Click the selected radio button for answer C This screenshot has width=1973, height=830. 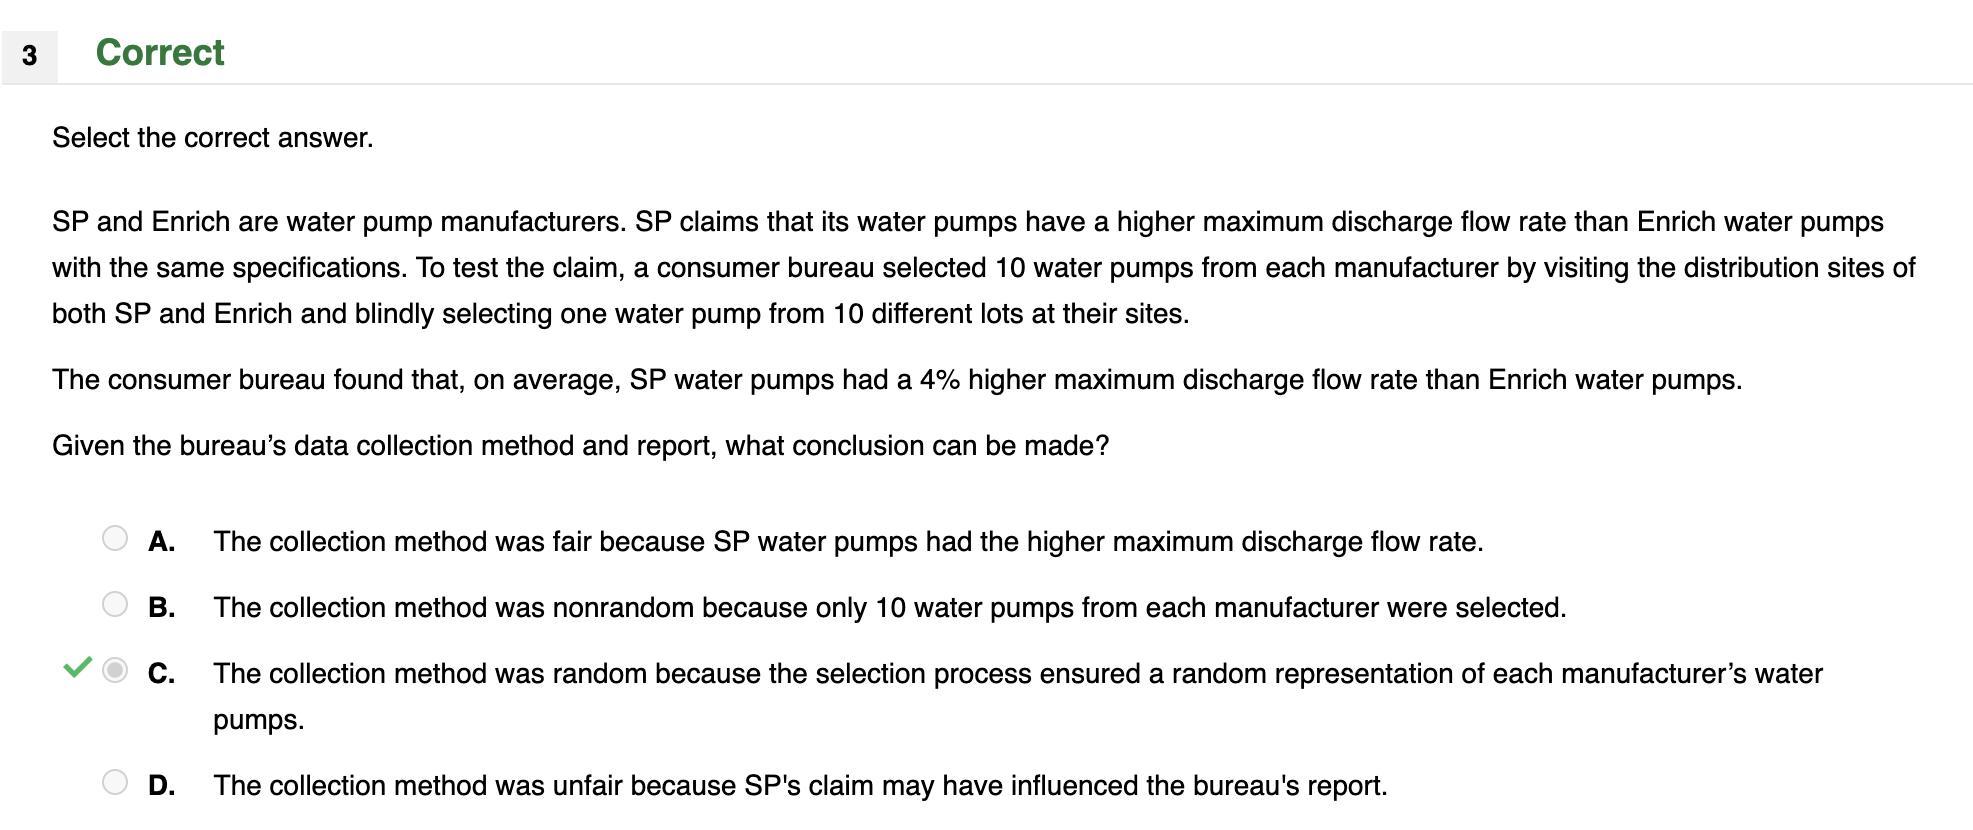pos(115,670)
